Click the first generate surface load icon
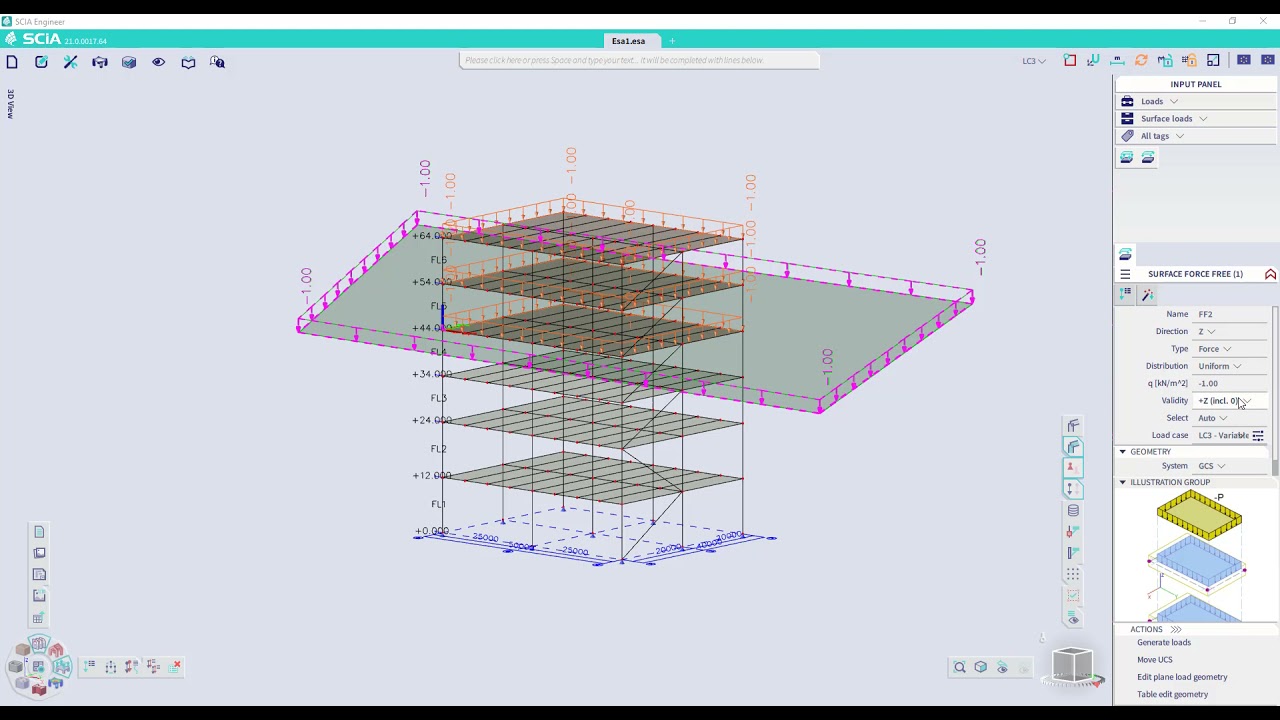The width and height of the screenshot is (1280, 720). (1127, 157)
